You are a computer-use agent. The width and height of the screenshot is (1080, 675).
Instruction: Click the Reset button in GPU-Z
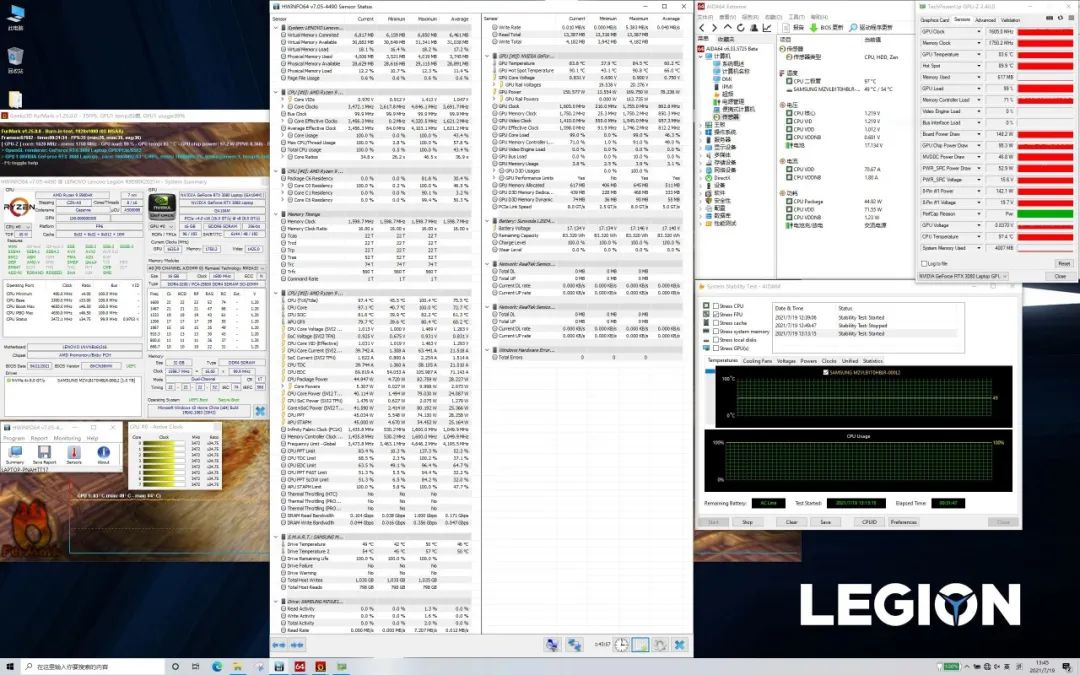(1062, 263)
